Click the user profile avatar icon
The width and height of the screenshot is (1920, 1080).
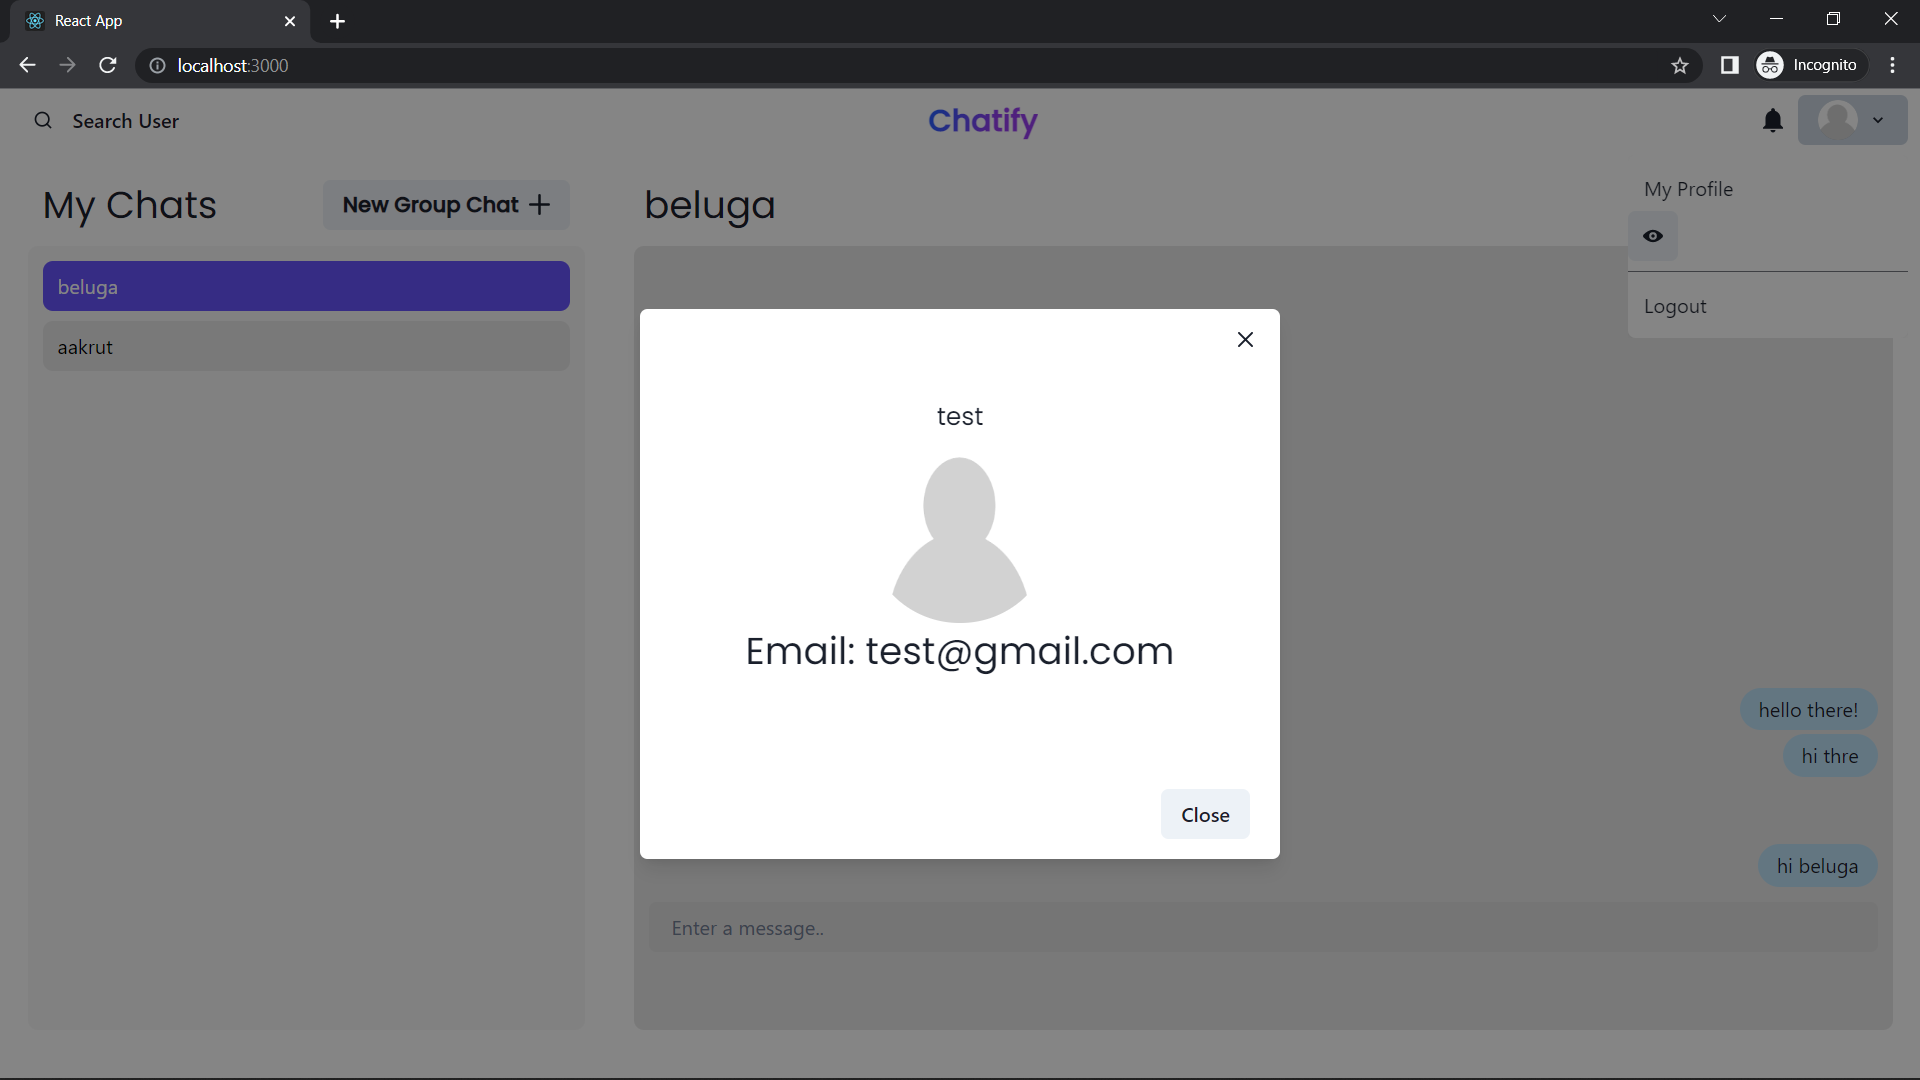[x=1838, y=119]
